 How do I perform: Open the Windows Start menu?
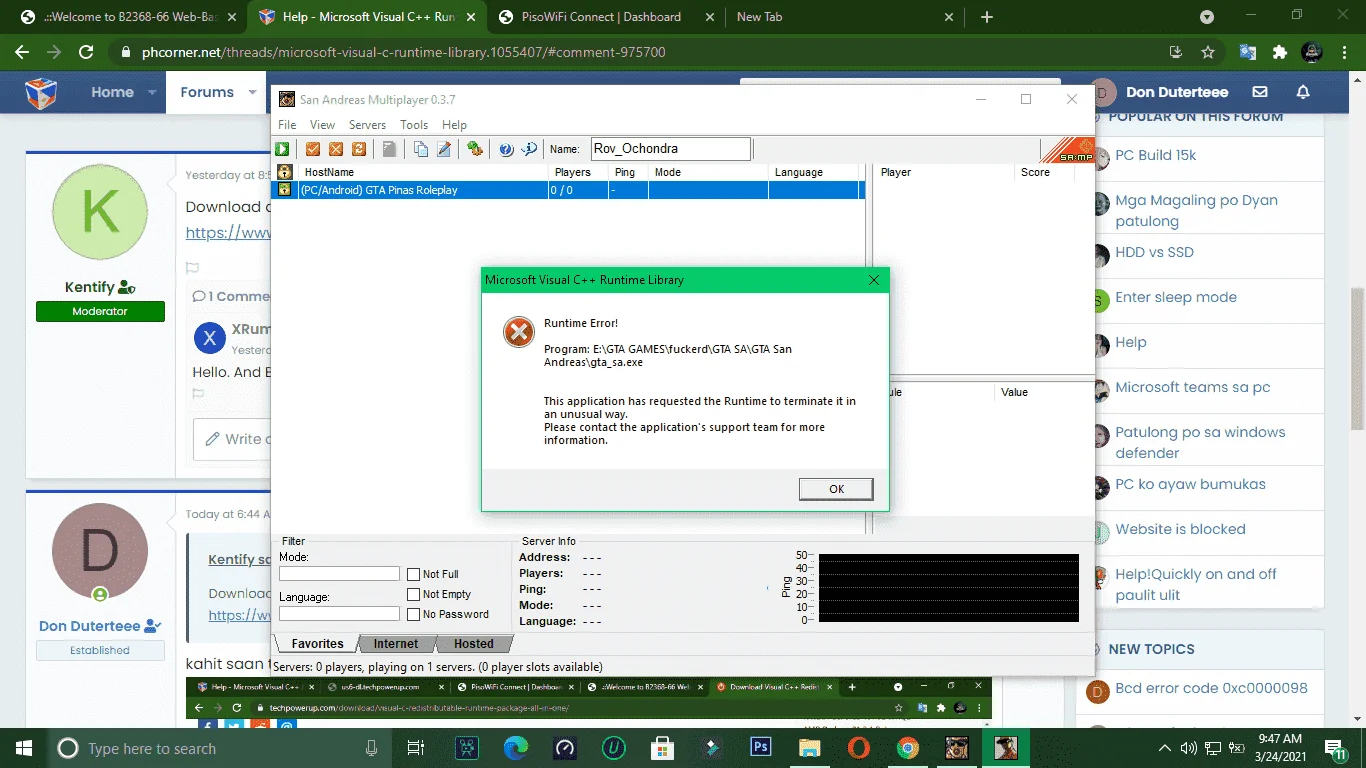pyautogui.click(x=24, y=748)
